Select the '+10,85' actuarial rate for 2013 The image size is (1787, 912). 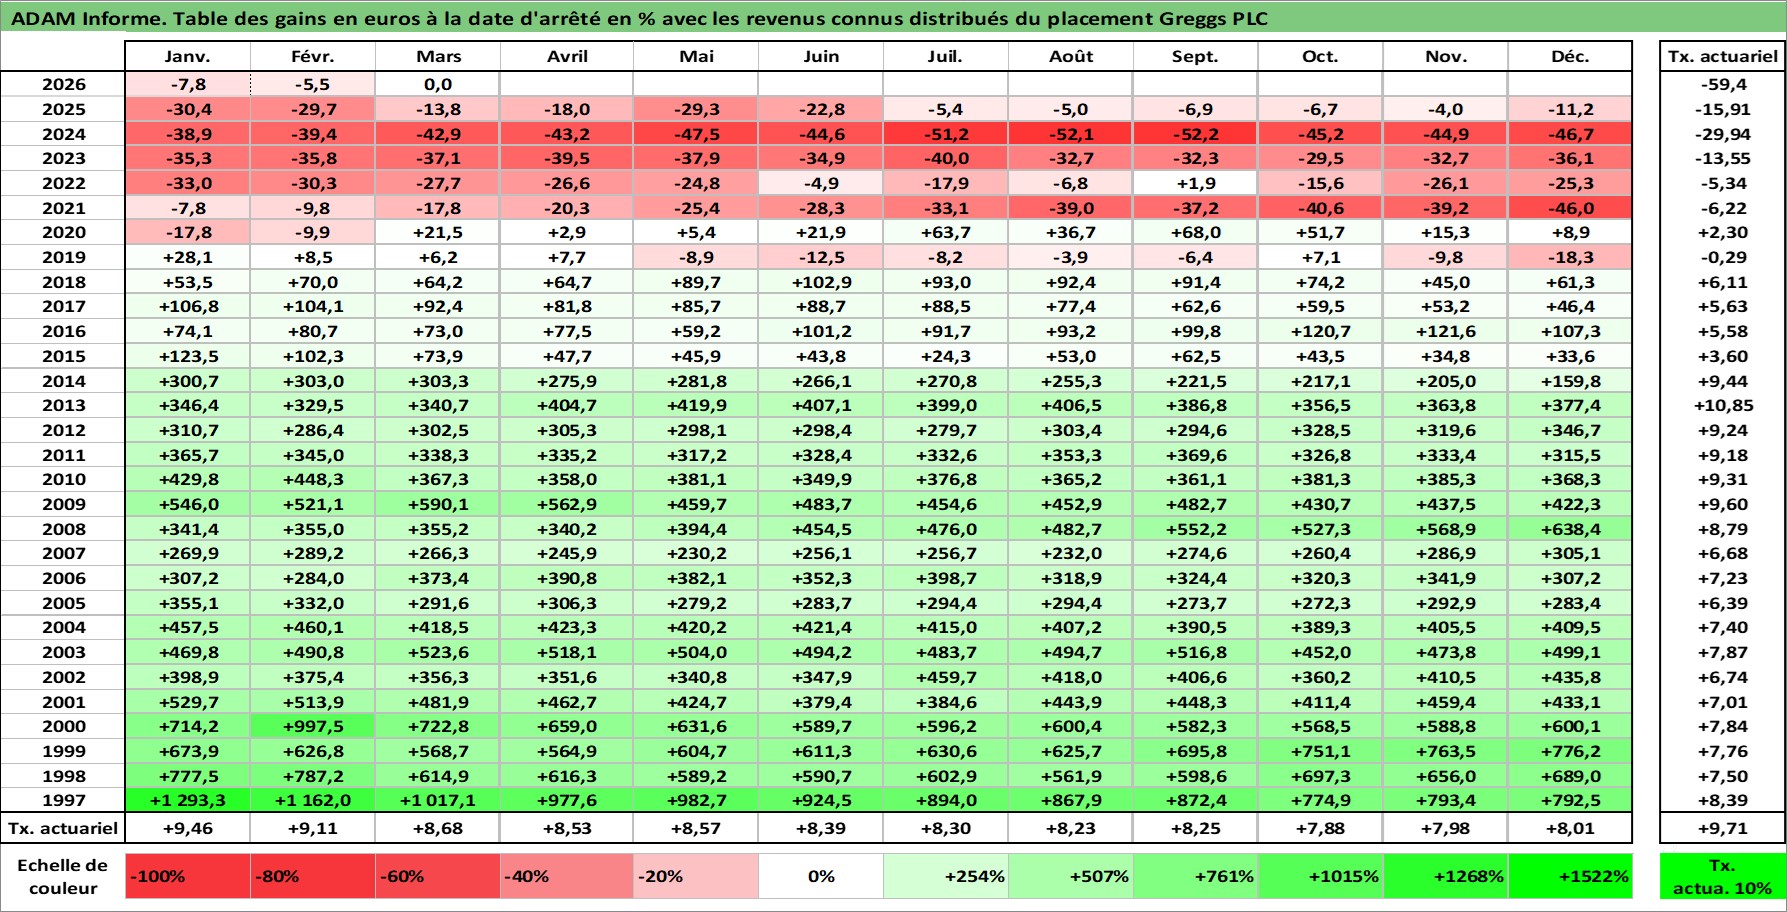click(1722, 405)
